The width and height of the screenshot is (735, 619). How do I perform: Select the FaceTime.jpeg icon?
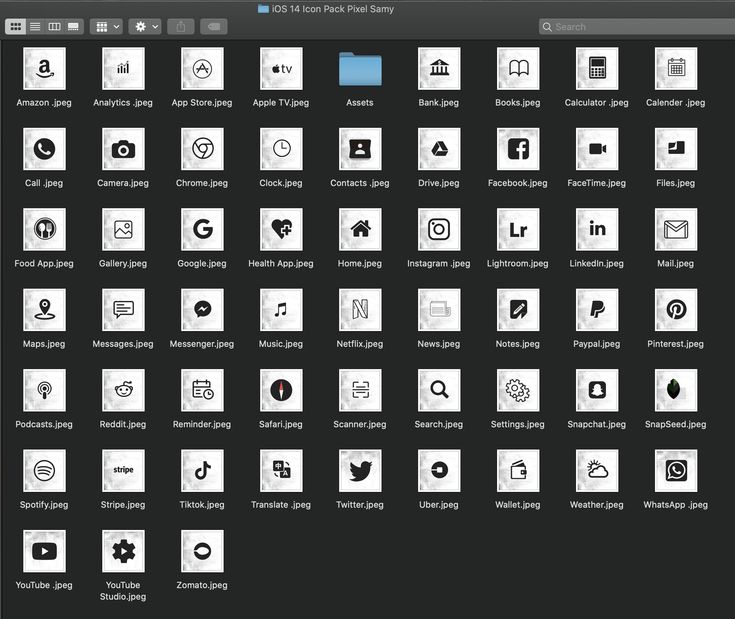597,149
